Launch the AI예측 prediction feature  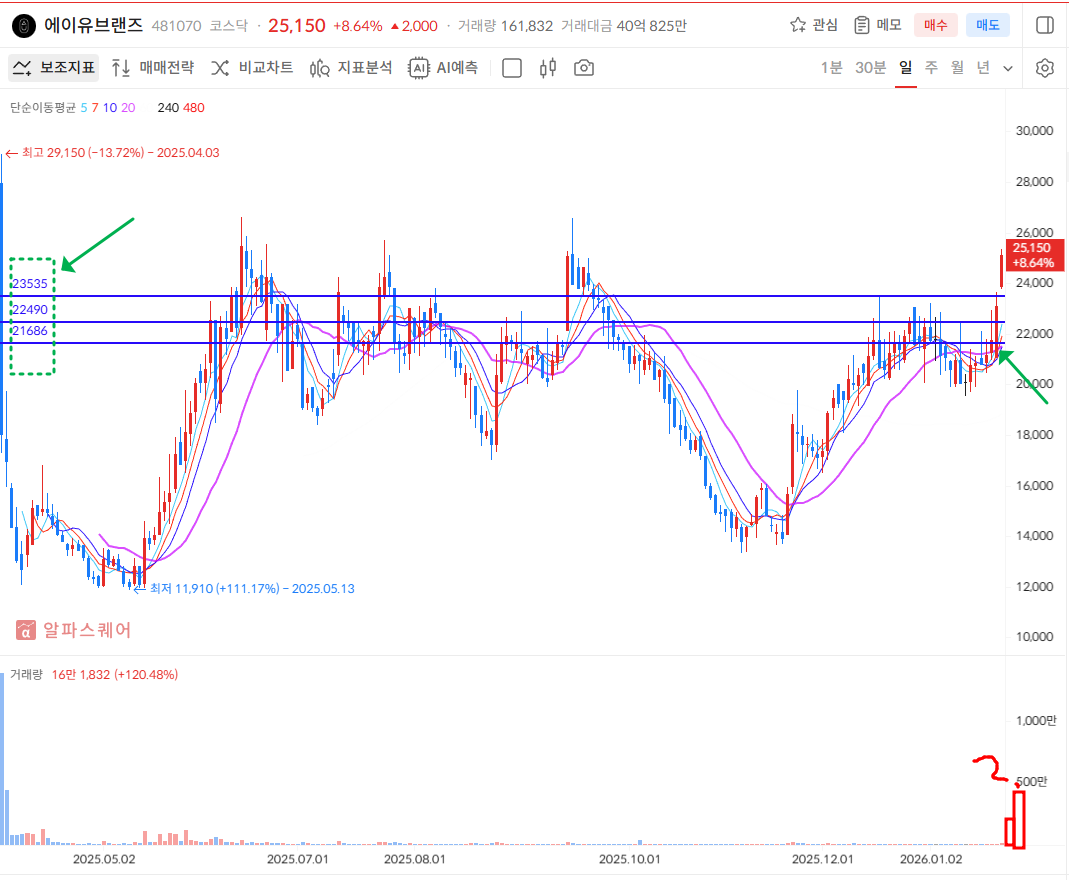pos(443,68)
